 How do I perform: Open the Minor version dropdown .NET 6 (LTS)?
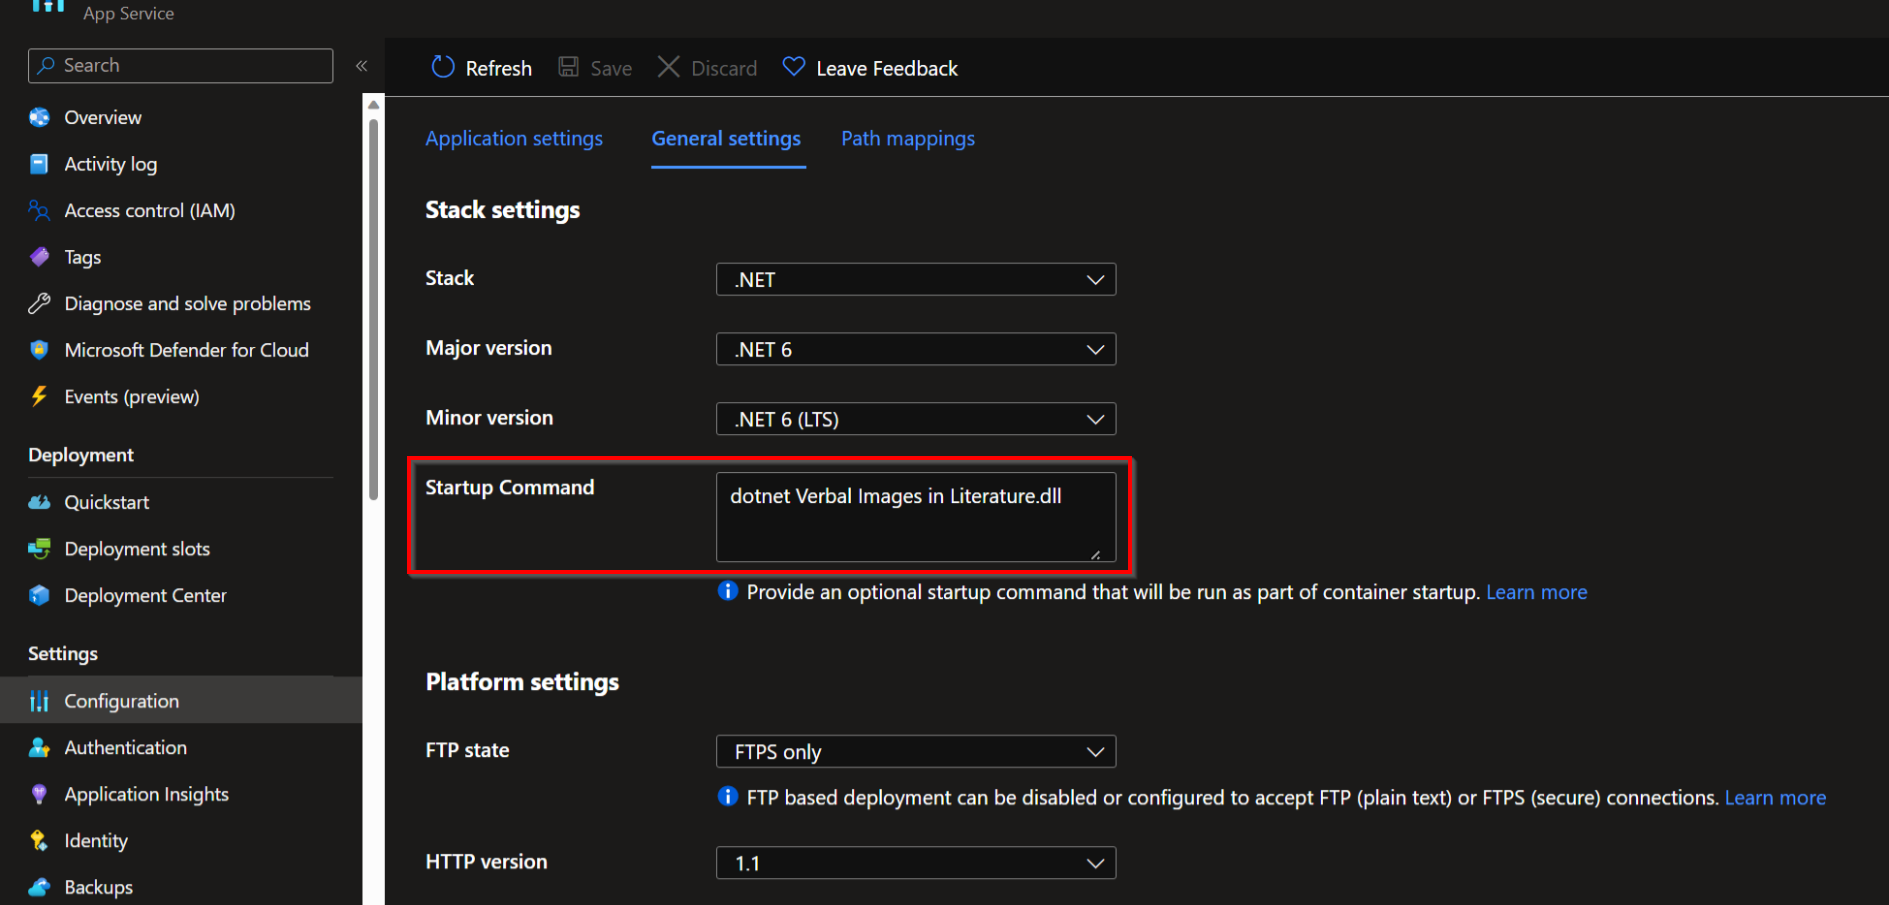pyautogui.click(x=916, y=419)
